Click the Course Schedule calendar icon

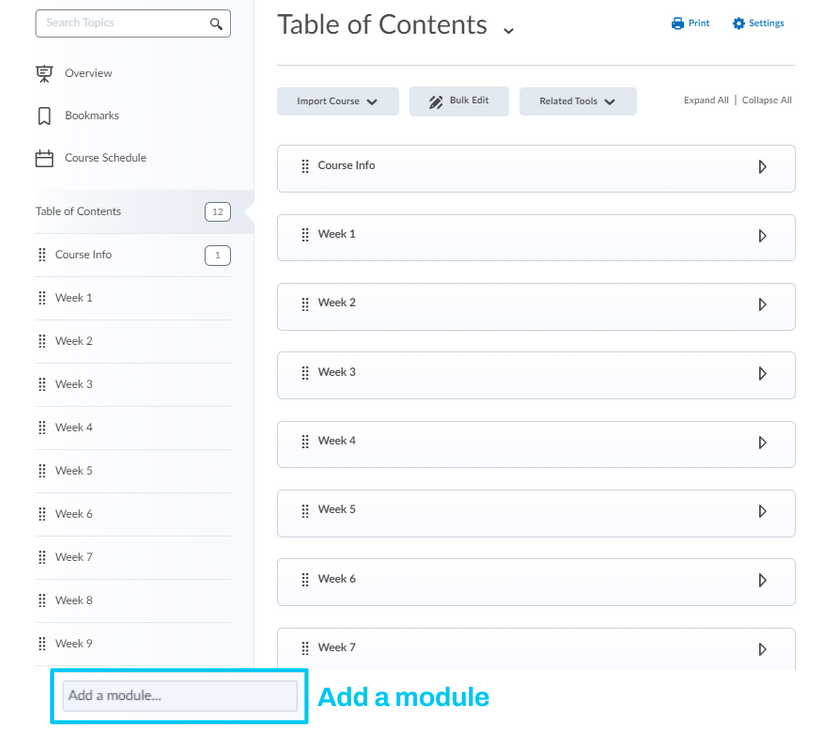(x=44, y=158)
